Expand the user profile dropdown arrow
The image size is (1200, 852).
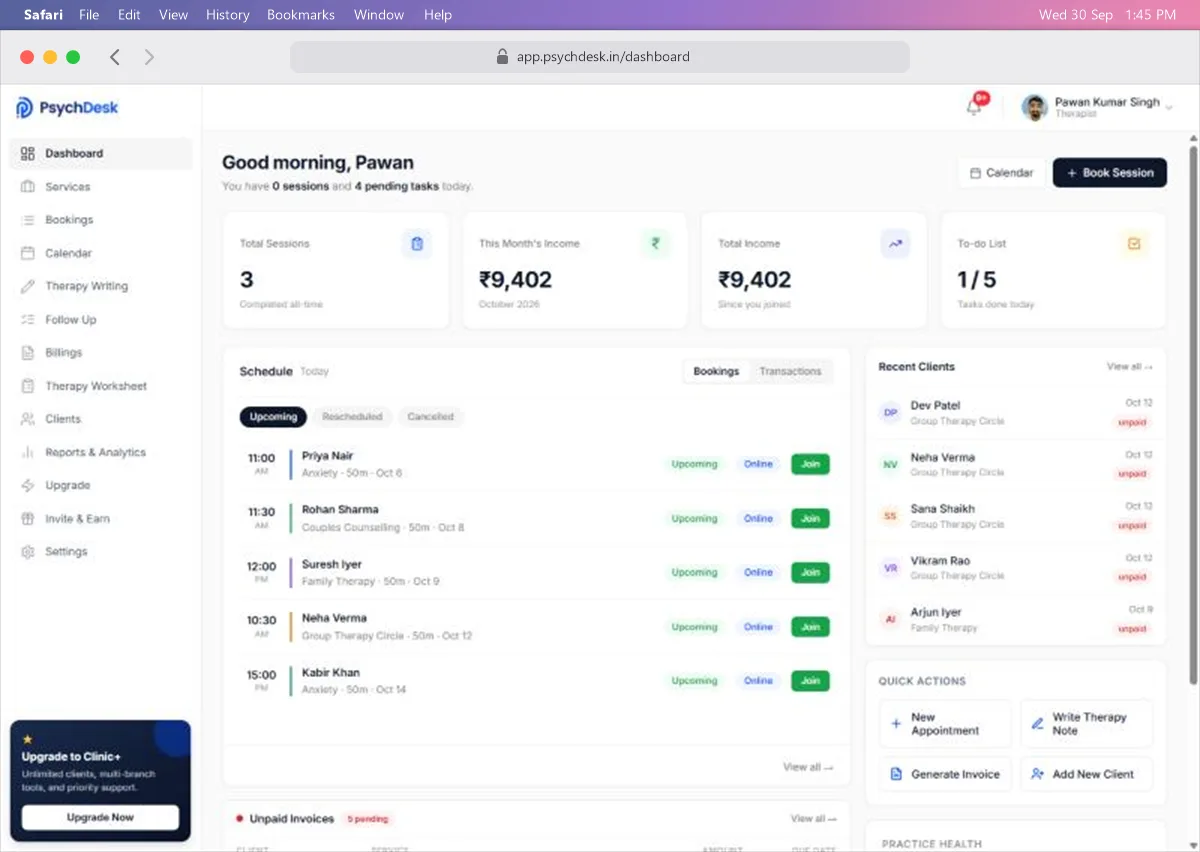point(1169,107)
